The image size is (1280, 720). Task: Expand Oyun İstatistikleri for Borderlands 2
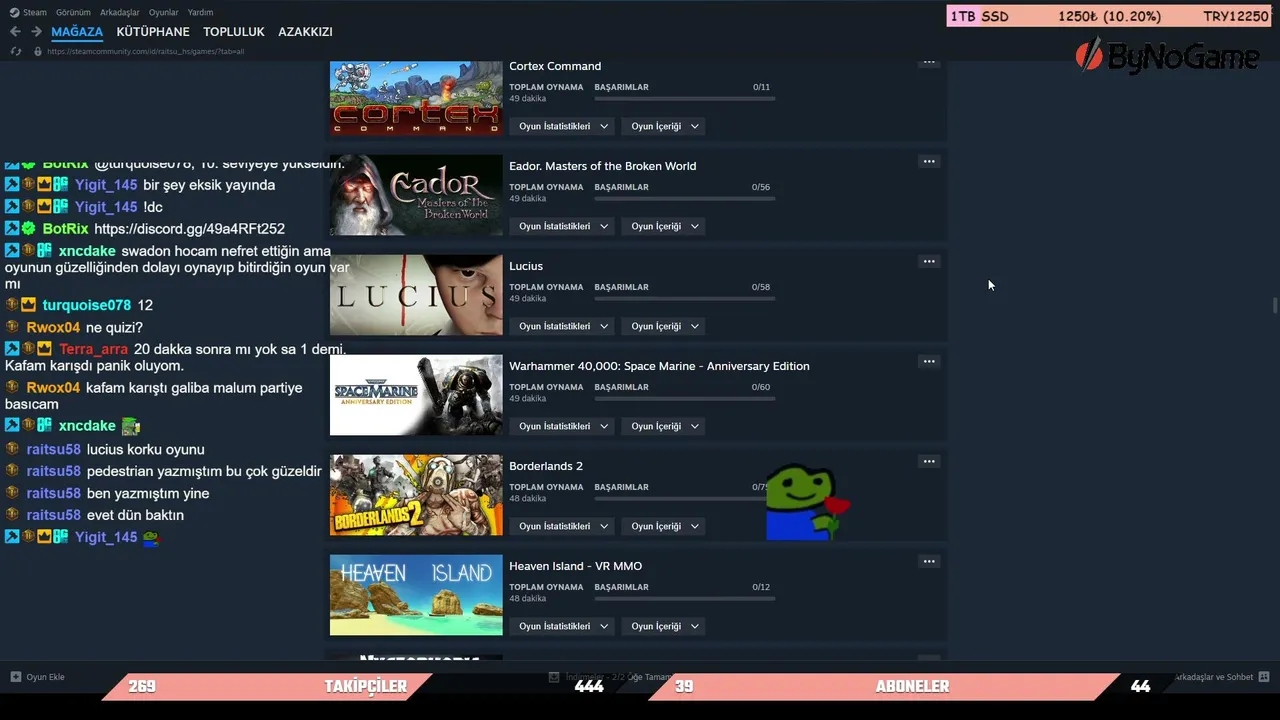tap(563, 526)
